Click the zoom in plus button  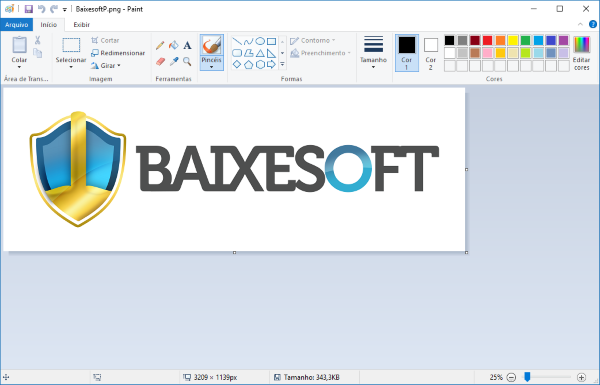581,377
